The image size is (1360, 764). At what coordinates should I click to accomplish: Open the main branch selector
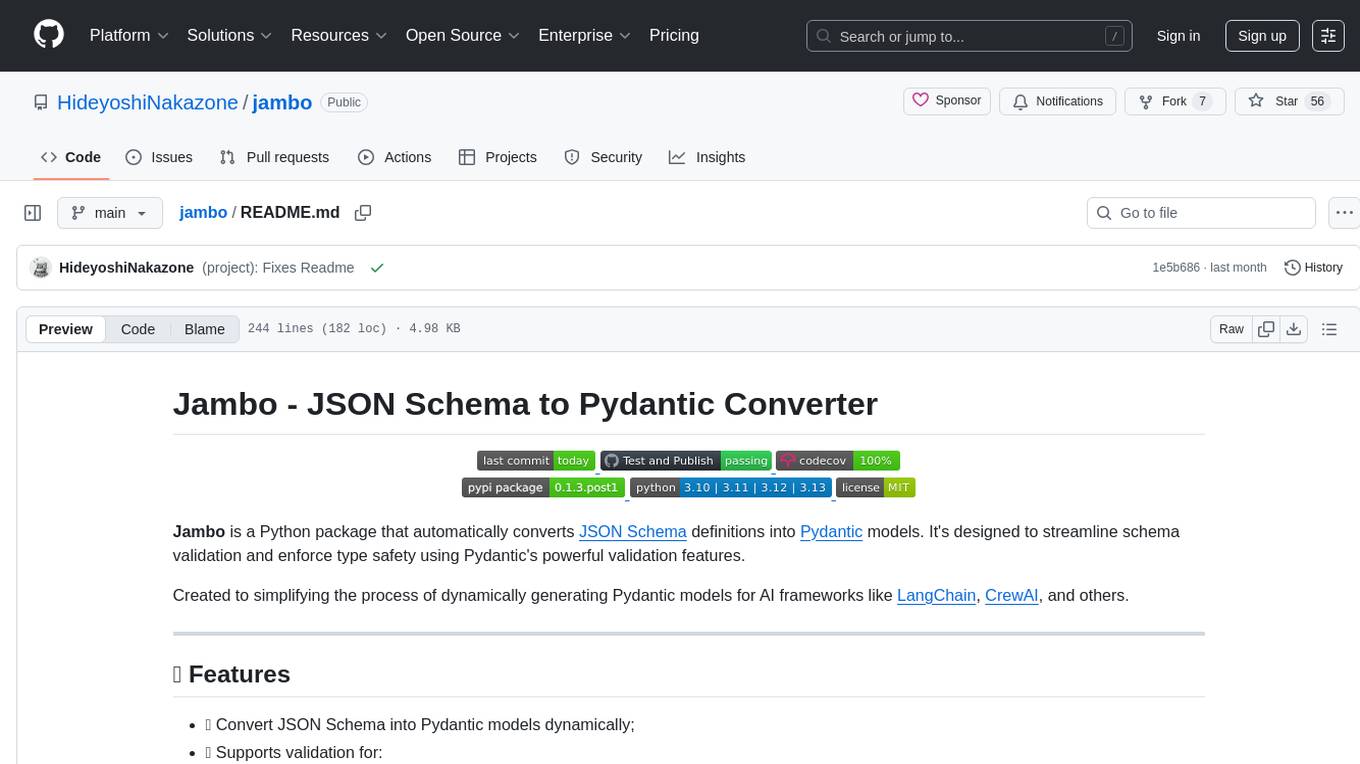pyautogui.click(x=110, y=213)
